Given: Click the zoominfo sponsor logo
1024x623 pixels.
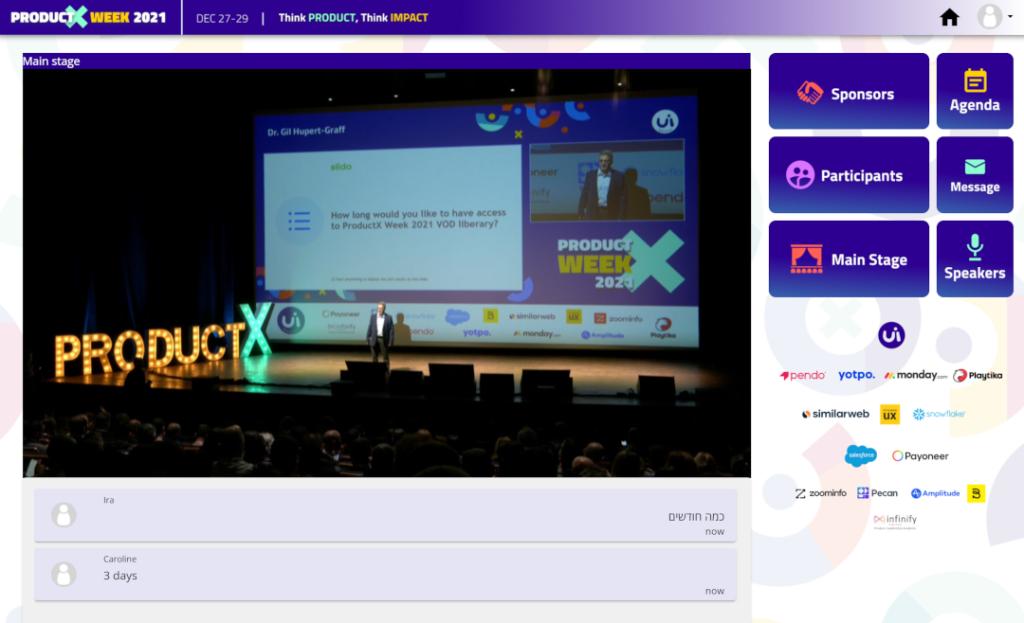Looking at the screenshot, I should pos(821,493).
